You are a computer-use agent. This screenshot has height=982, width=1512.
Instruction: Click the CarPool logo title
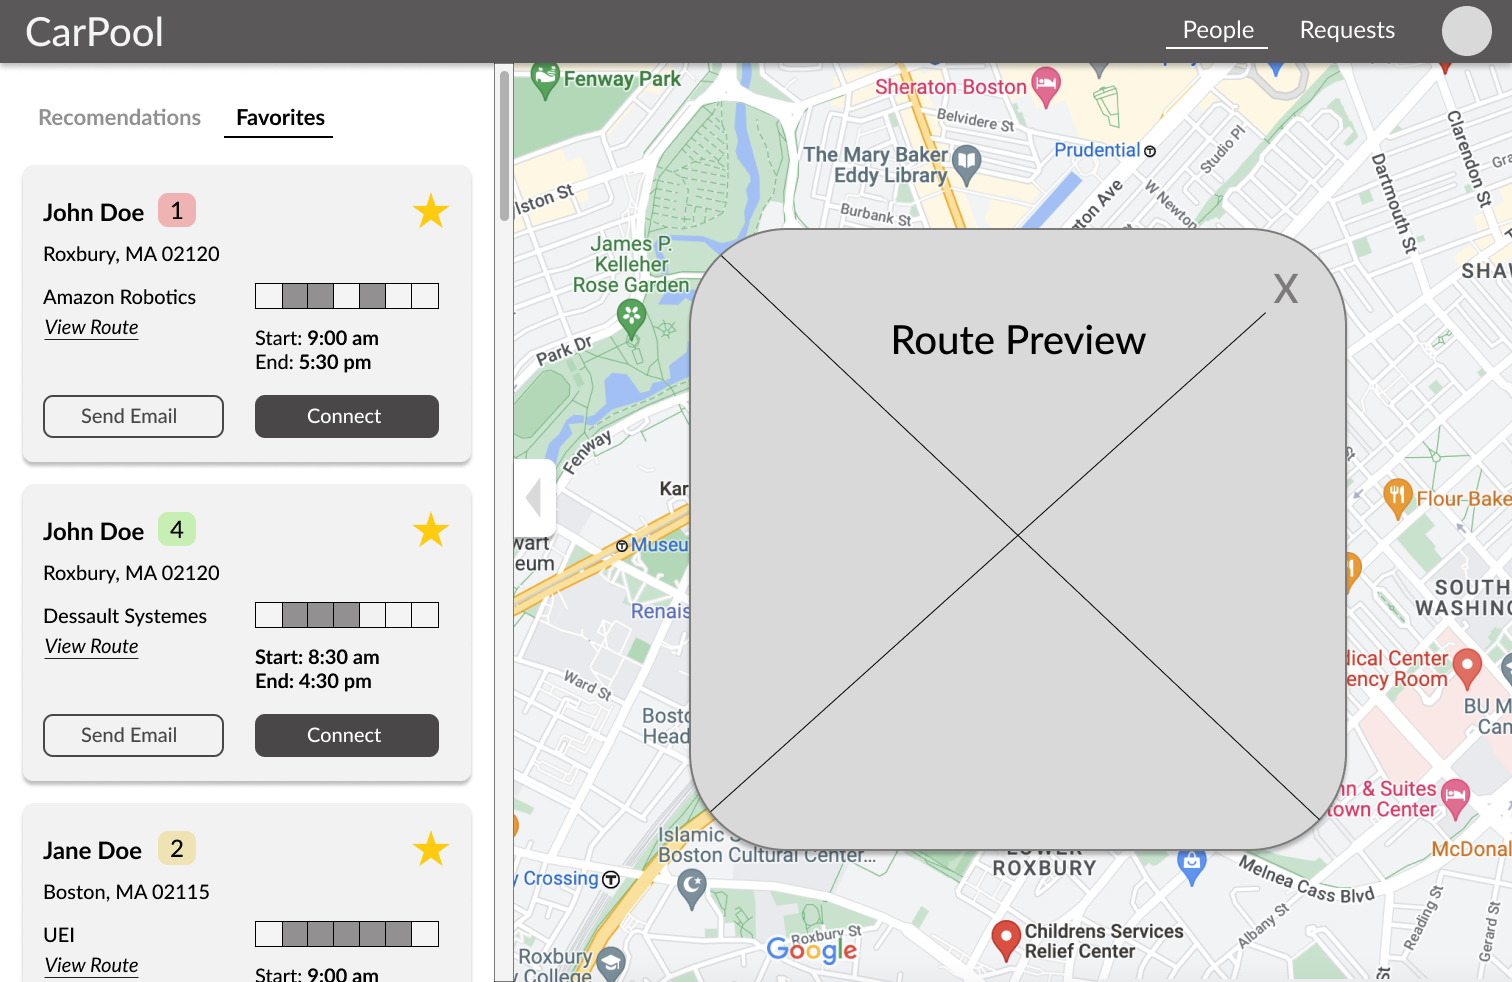point(94,32)
